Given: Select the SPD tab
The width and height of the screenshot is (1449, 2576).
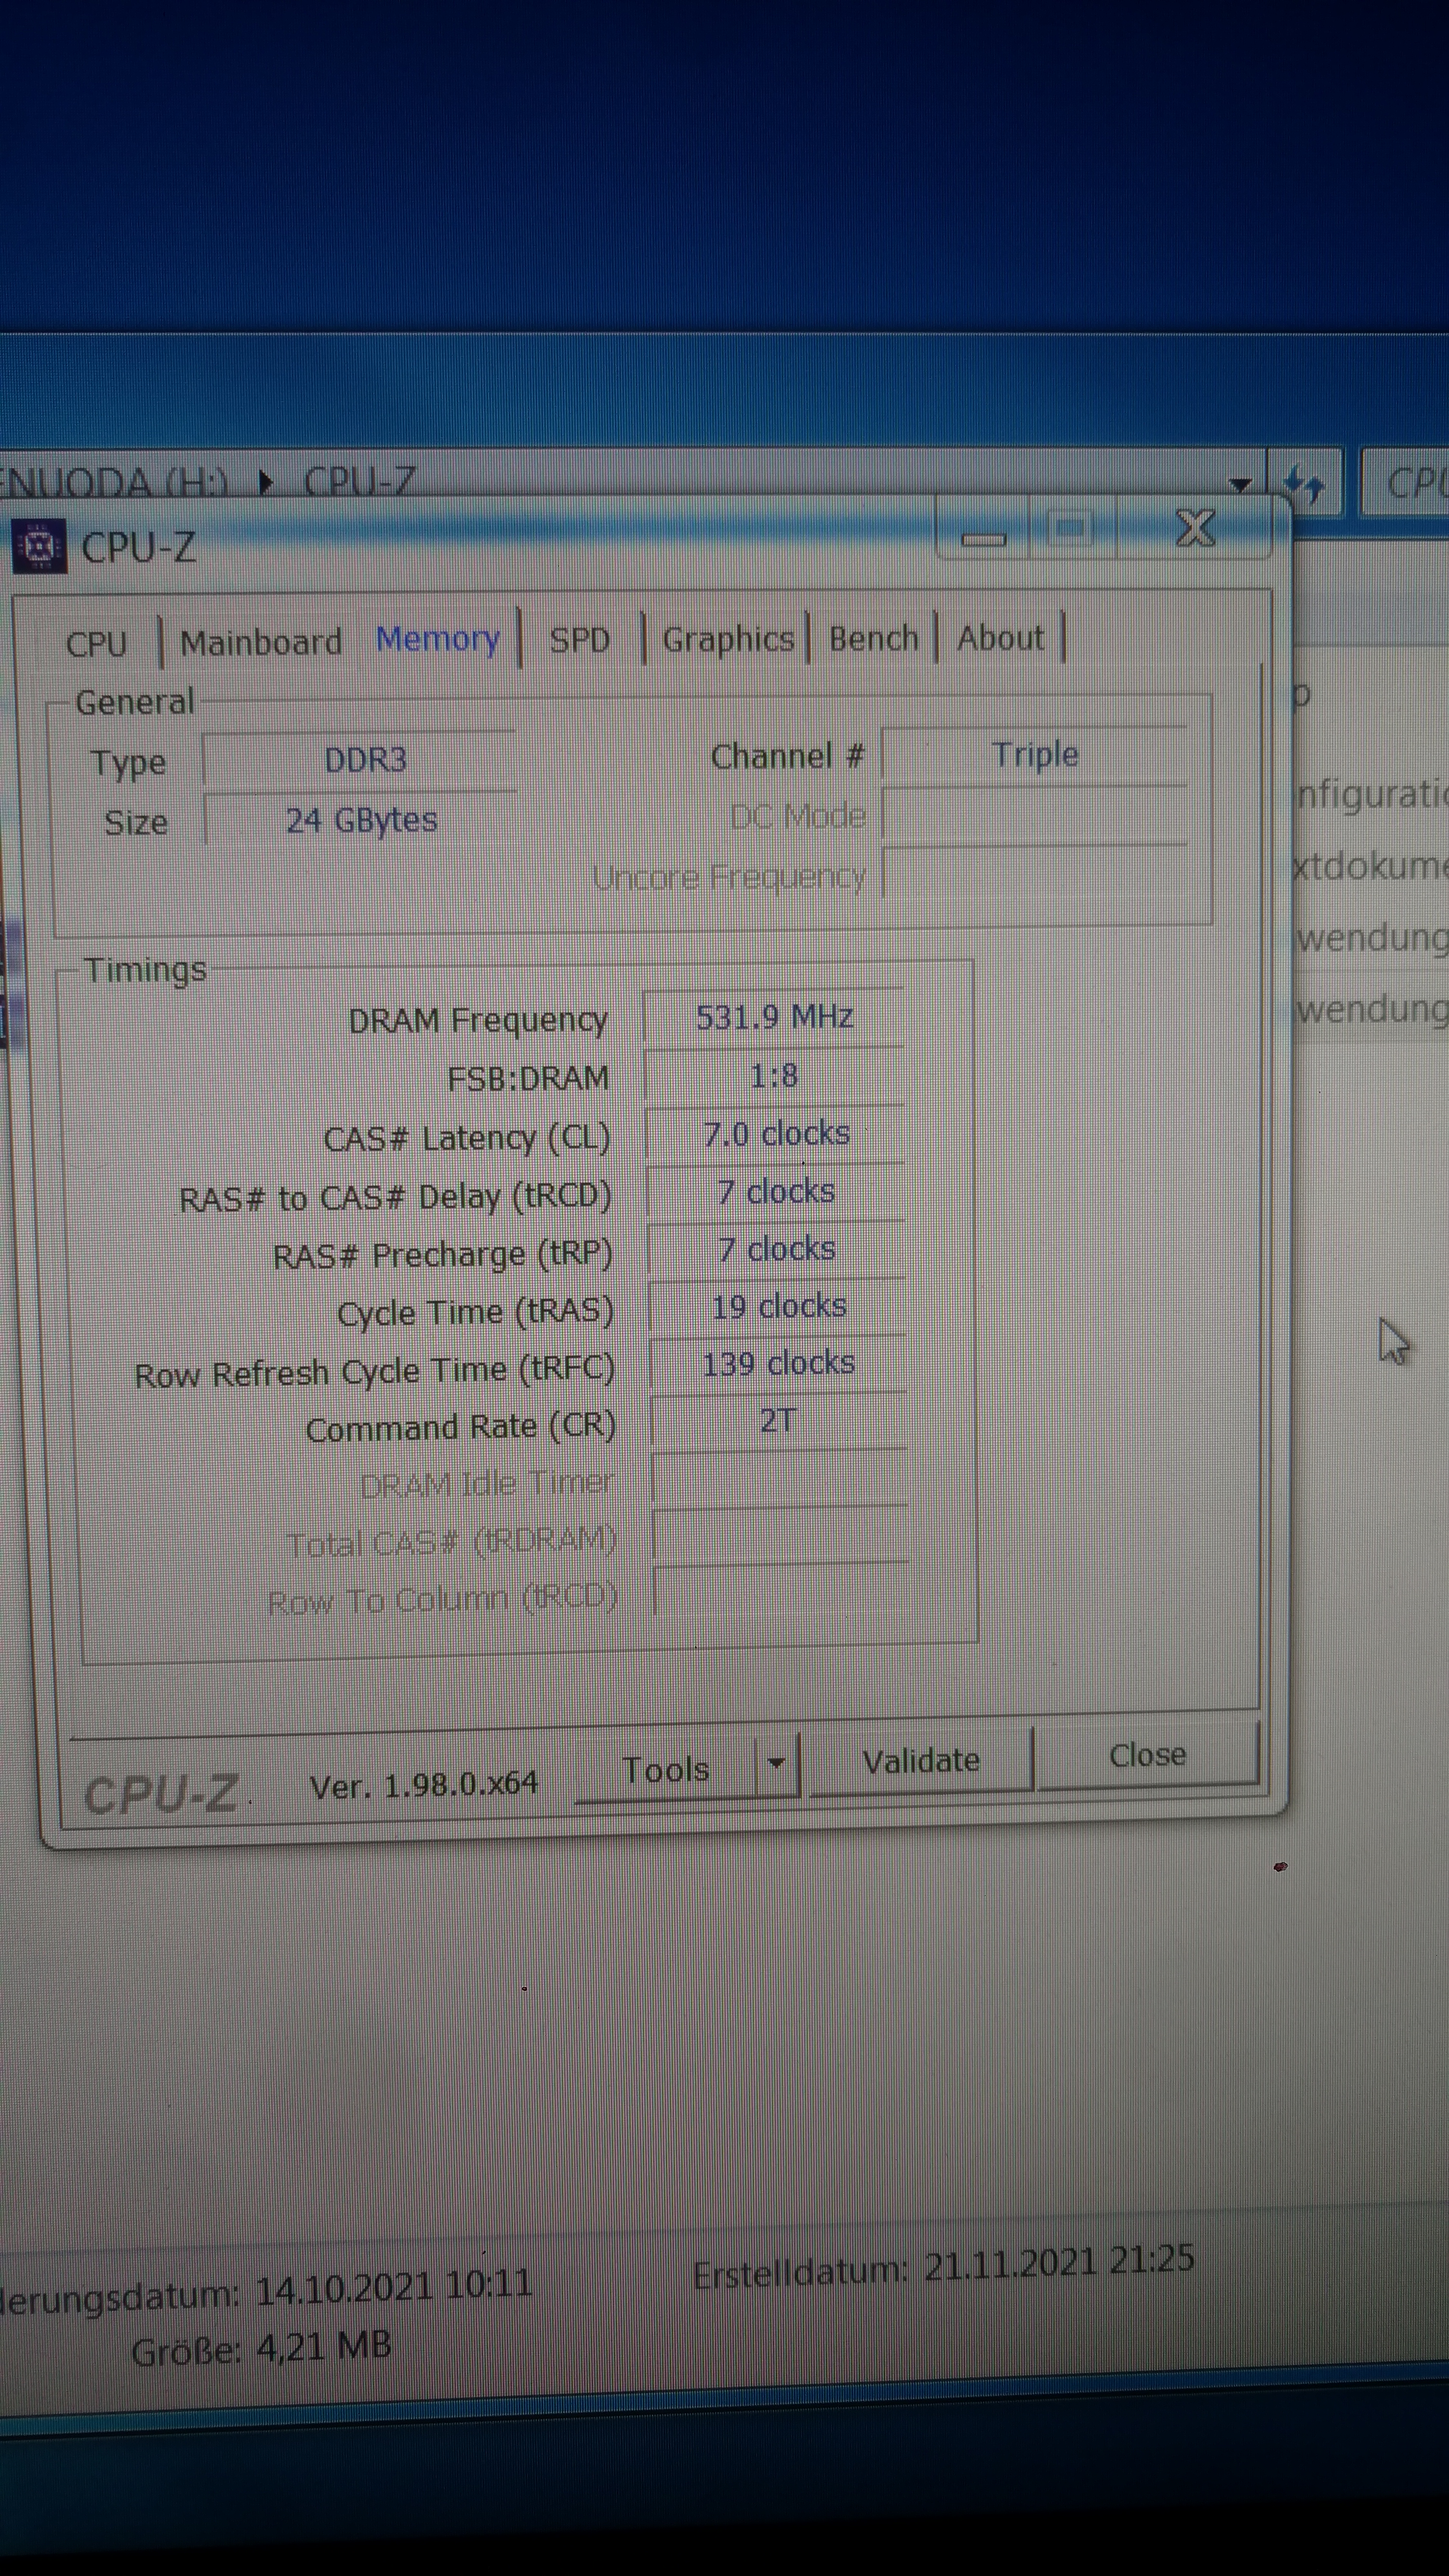Looking at the screenshot, I should pos(579,640).
